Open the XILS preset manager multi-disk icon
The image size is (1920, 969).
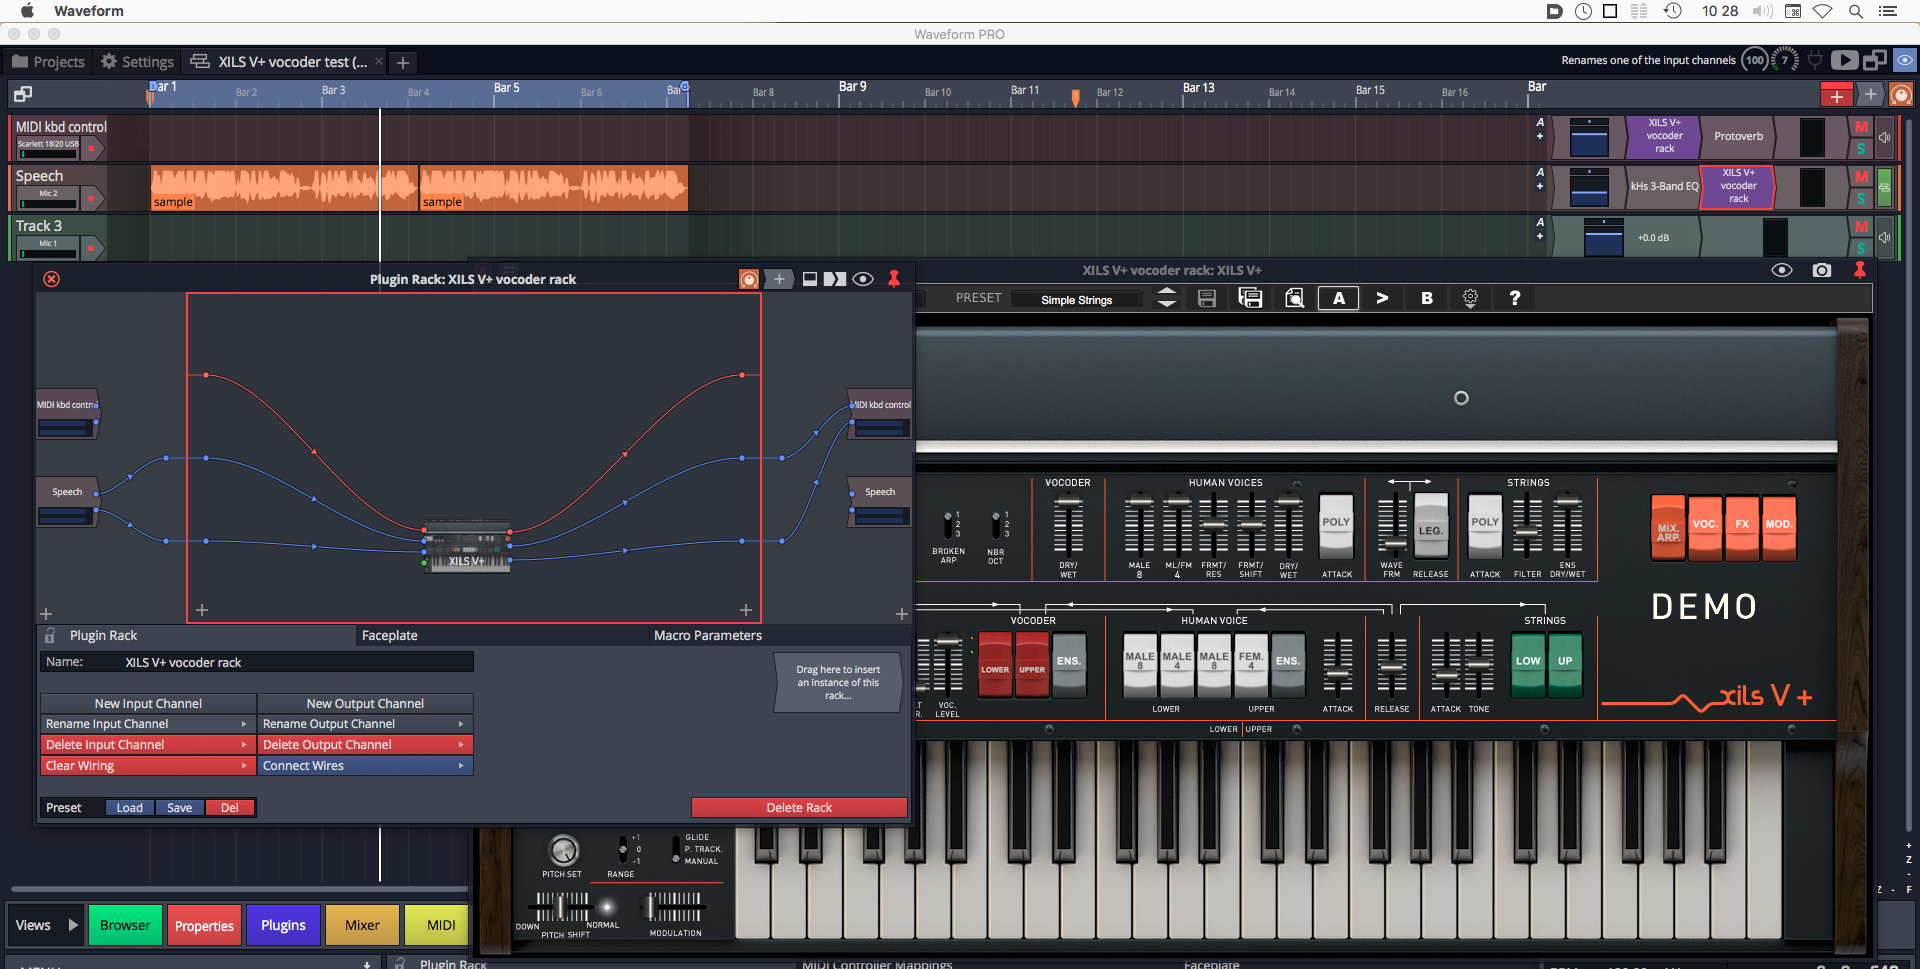click(1250, 298)
